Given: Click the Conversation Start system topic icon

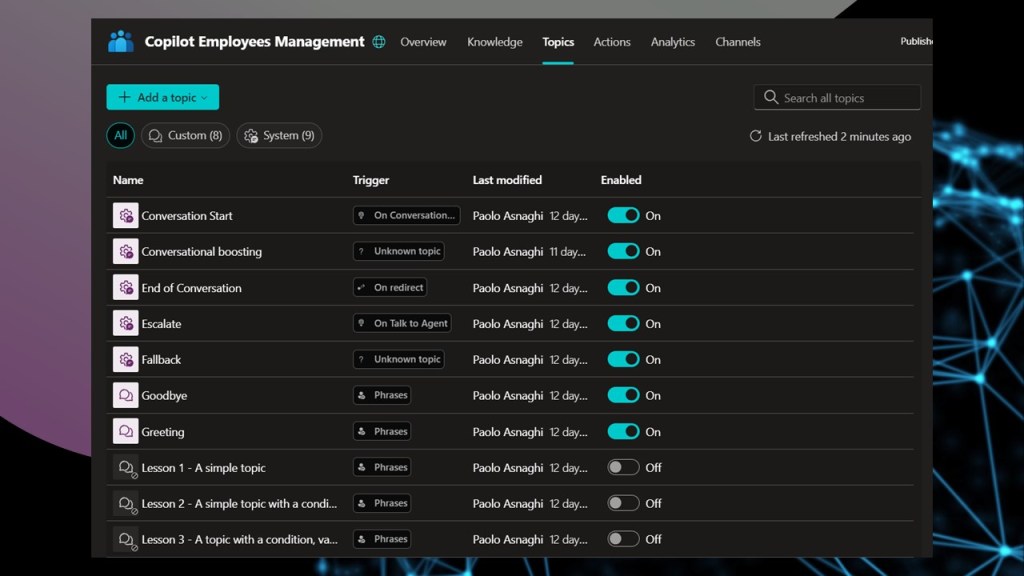Looking at the screenshot, I should [x=125, y=216].
